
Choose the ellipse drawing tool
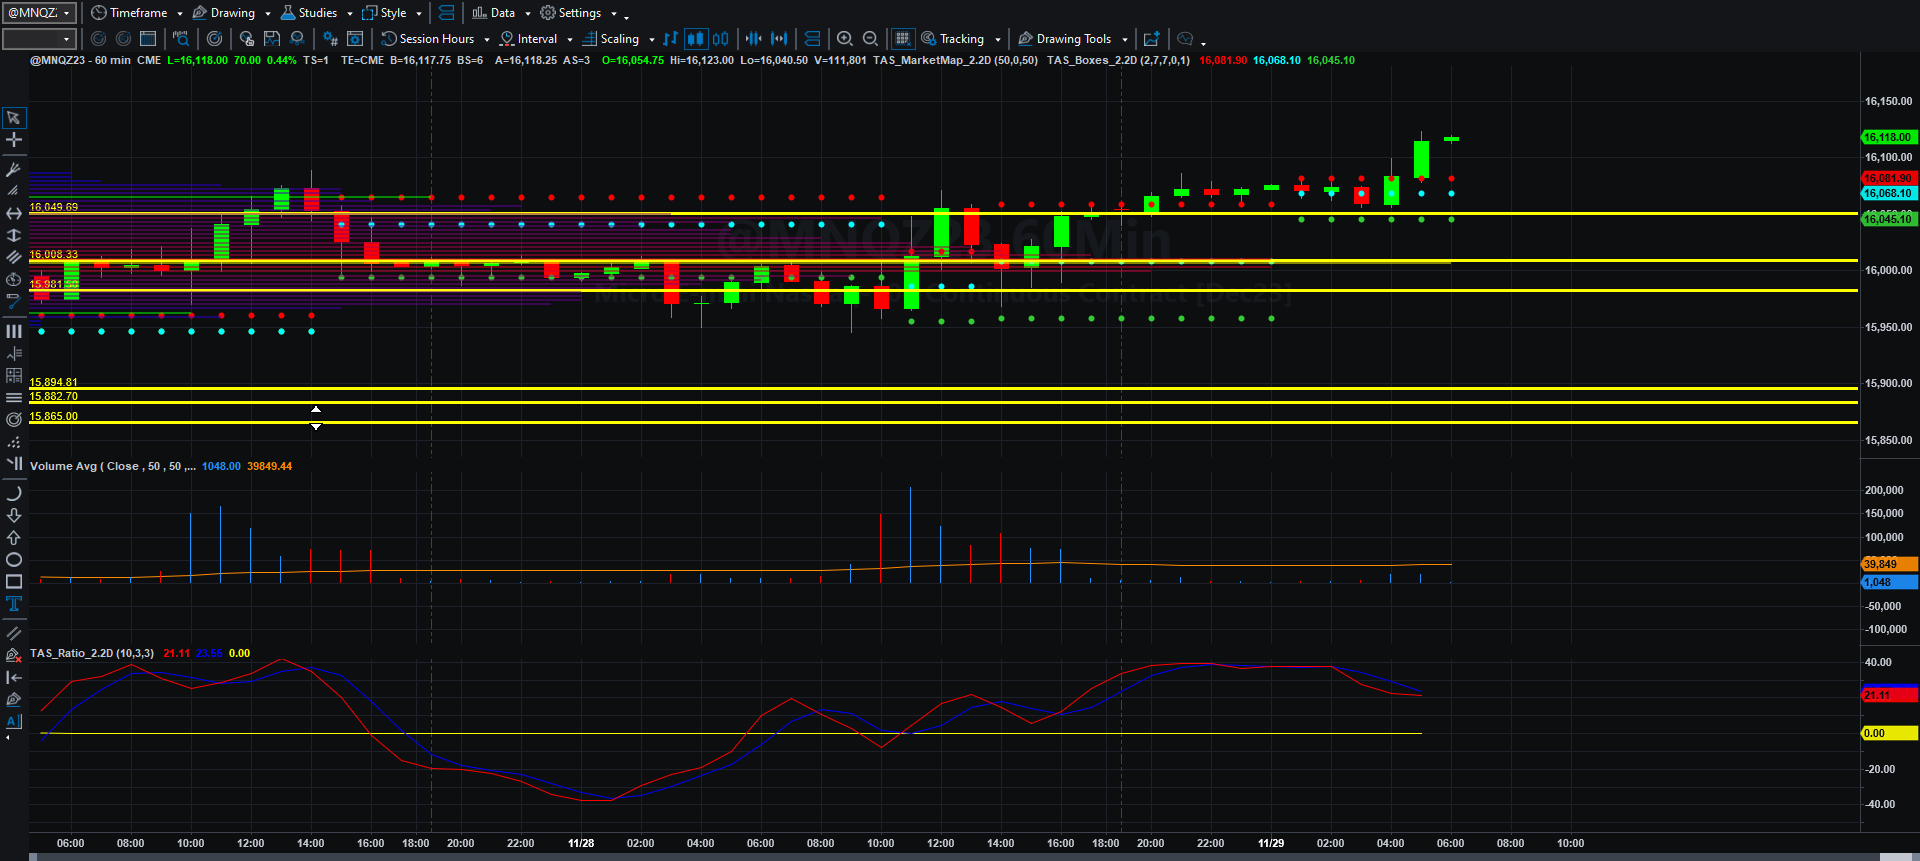14,560
